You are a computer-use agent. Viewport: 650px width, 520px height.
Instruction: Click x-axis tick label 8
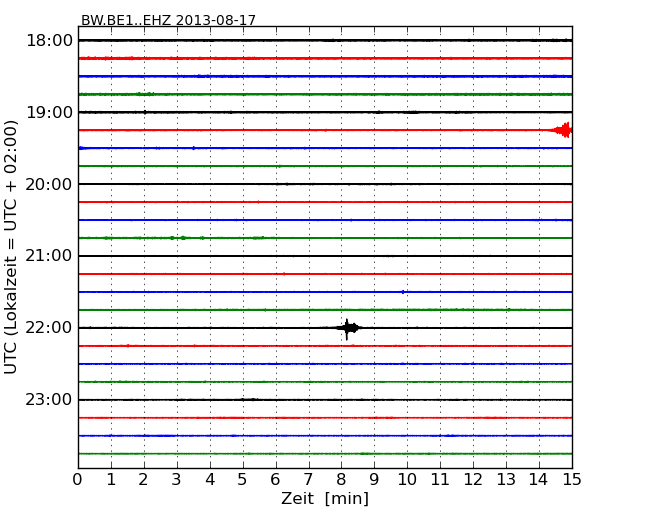tap(342, 479)
